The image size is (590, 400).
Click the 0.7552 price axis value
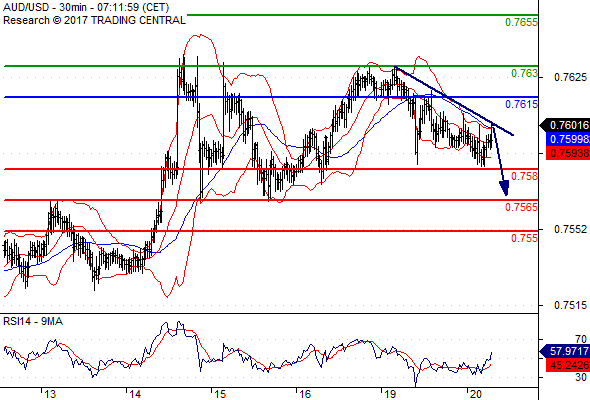(x=570, y=229)
